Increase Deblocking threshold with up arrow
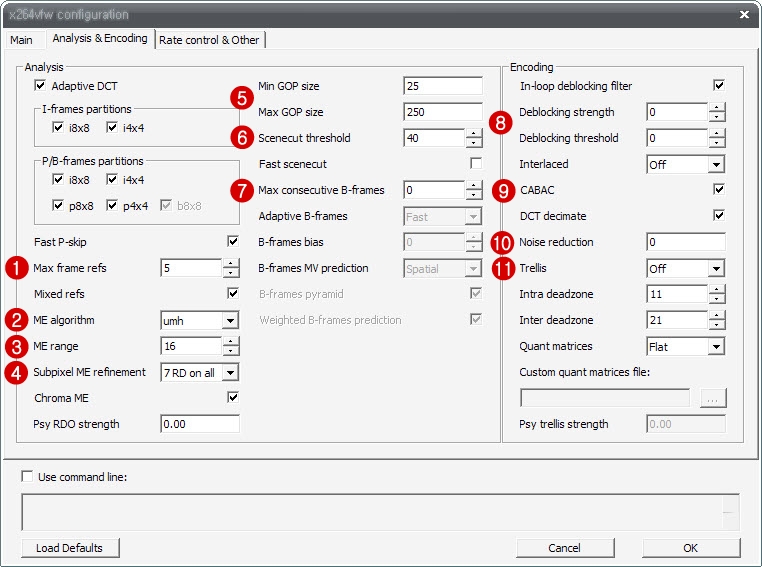 pos(717,134)
